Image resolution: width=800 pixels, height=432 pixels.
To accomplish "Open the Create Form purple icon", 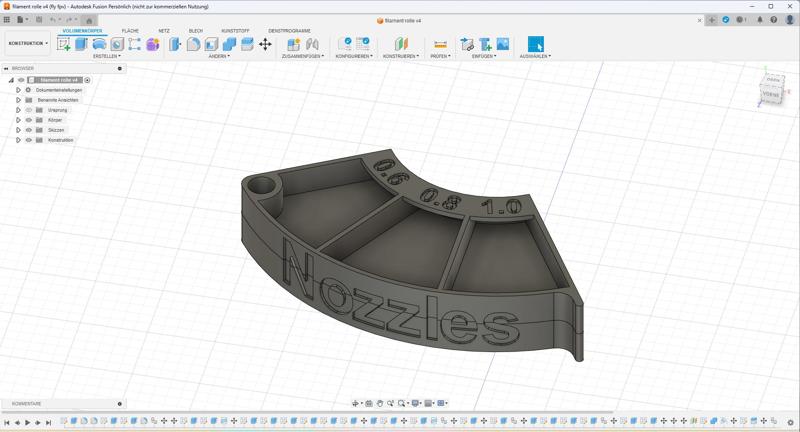I will (153, 44).
